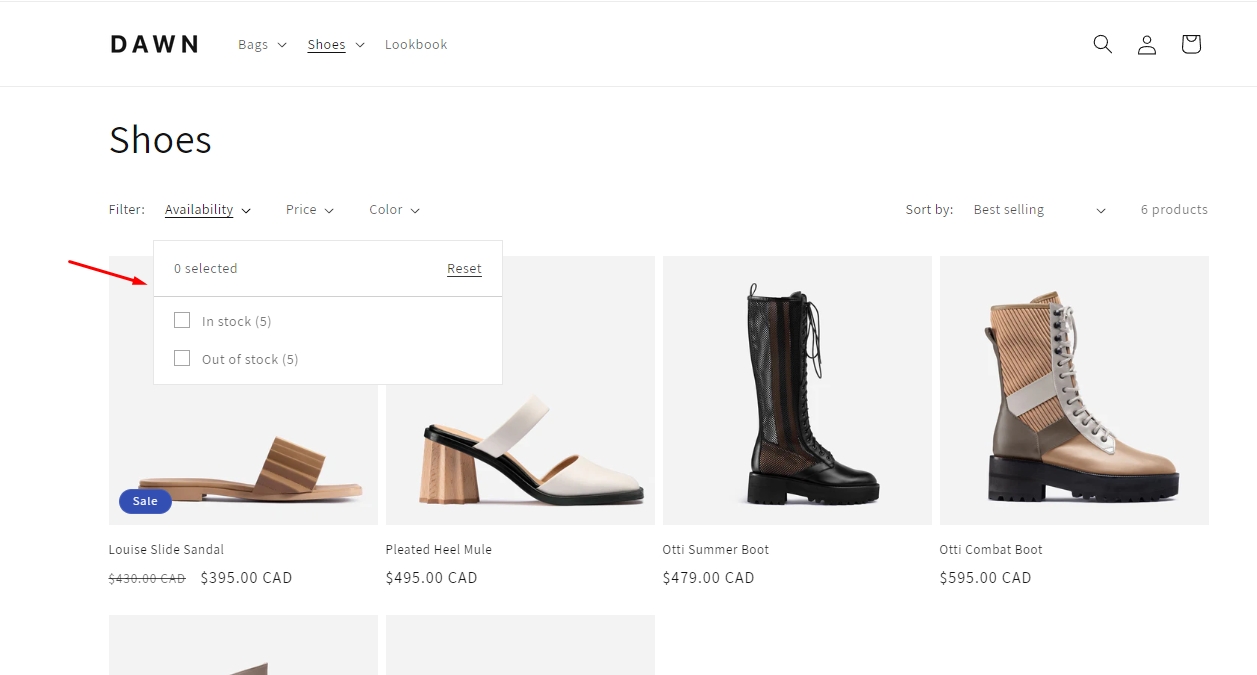Reset the availability filter selection
Viewport: 1257px width, 675px height.
(464, 268)
